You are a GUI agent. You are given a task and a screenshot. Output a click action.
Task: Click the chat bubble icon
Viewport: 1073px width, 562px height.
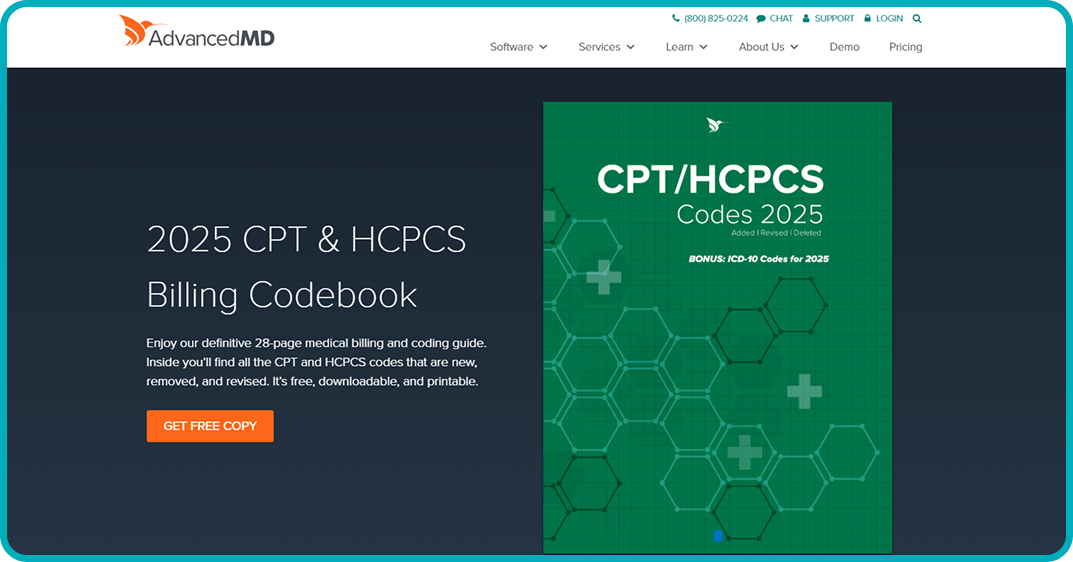coord(760,18)
